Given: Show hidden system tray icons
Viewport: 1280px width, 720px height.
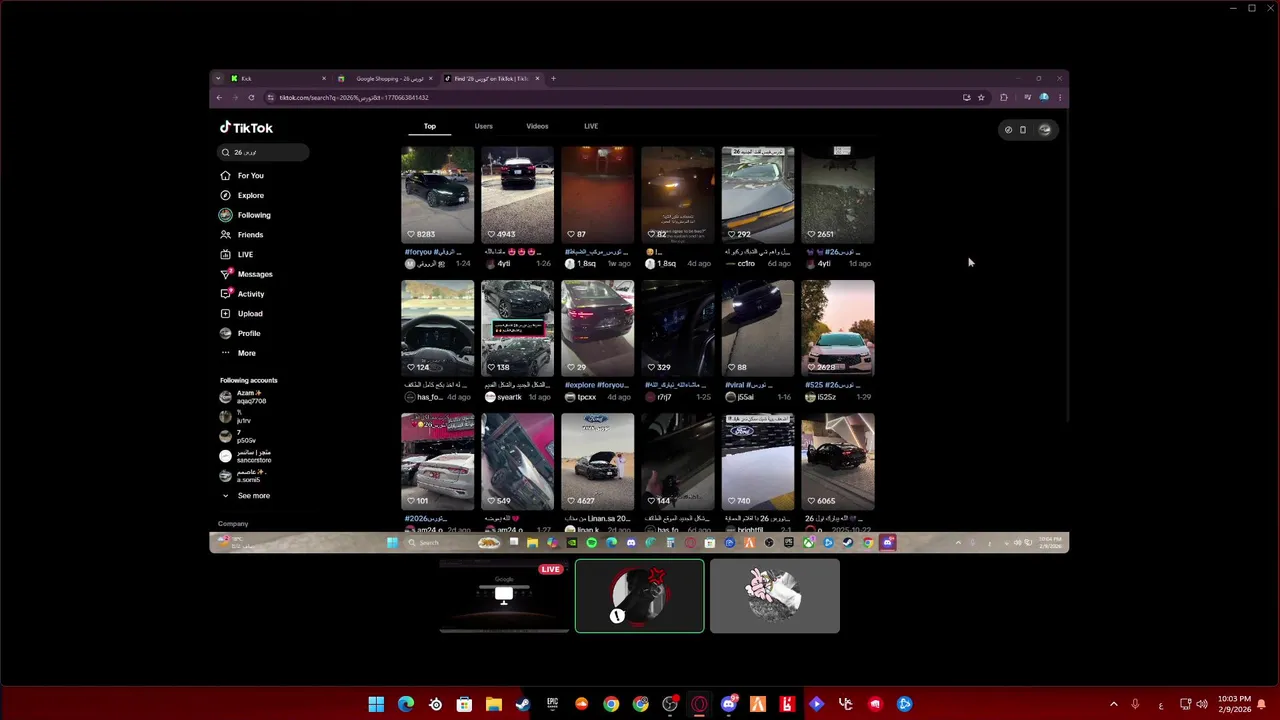Looking at the screenshot, I should [1113, 704].
